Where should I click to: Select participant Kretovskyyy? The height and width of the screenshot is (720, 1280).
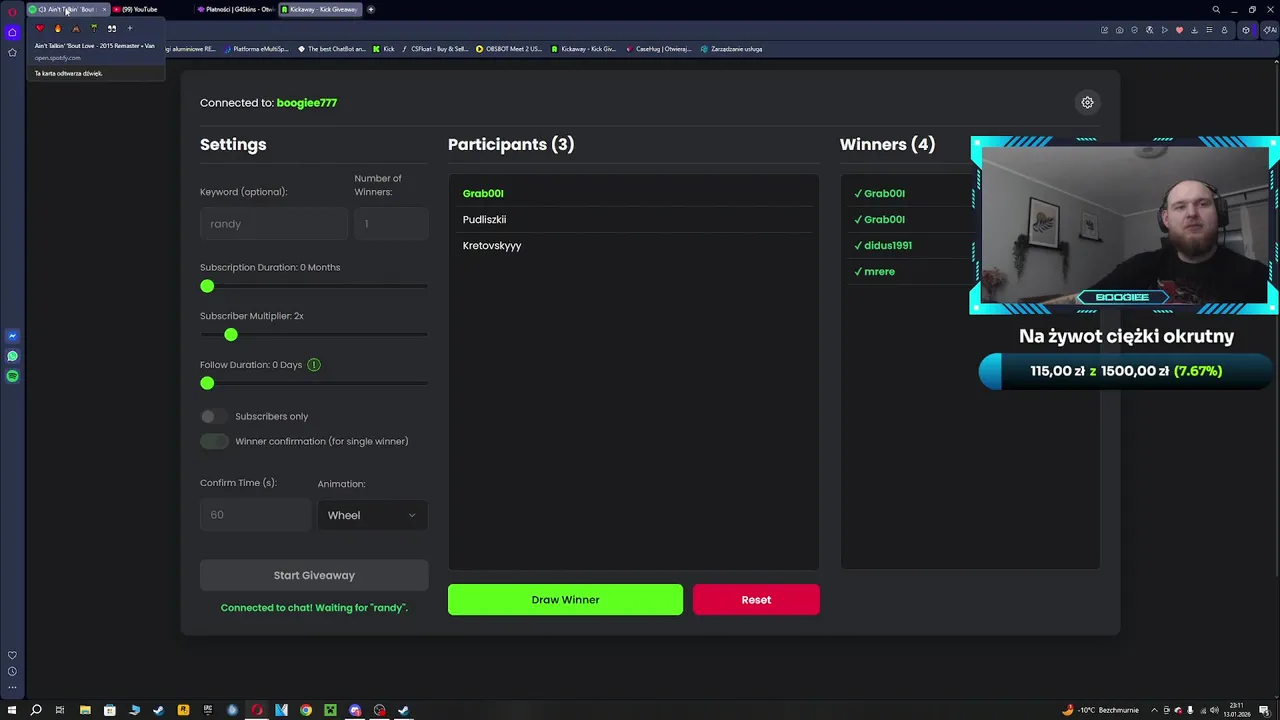492,245
